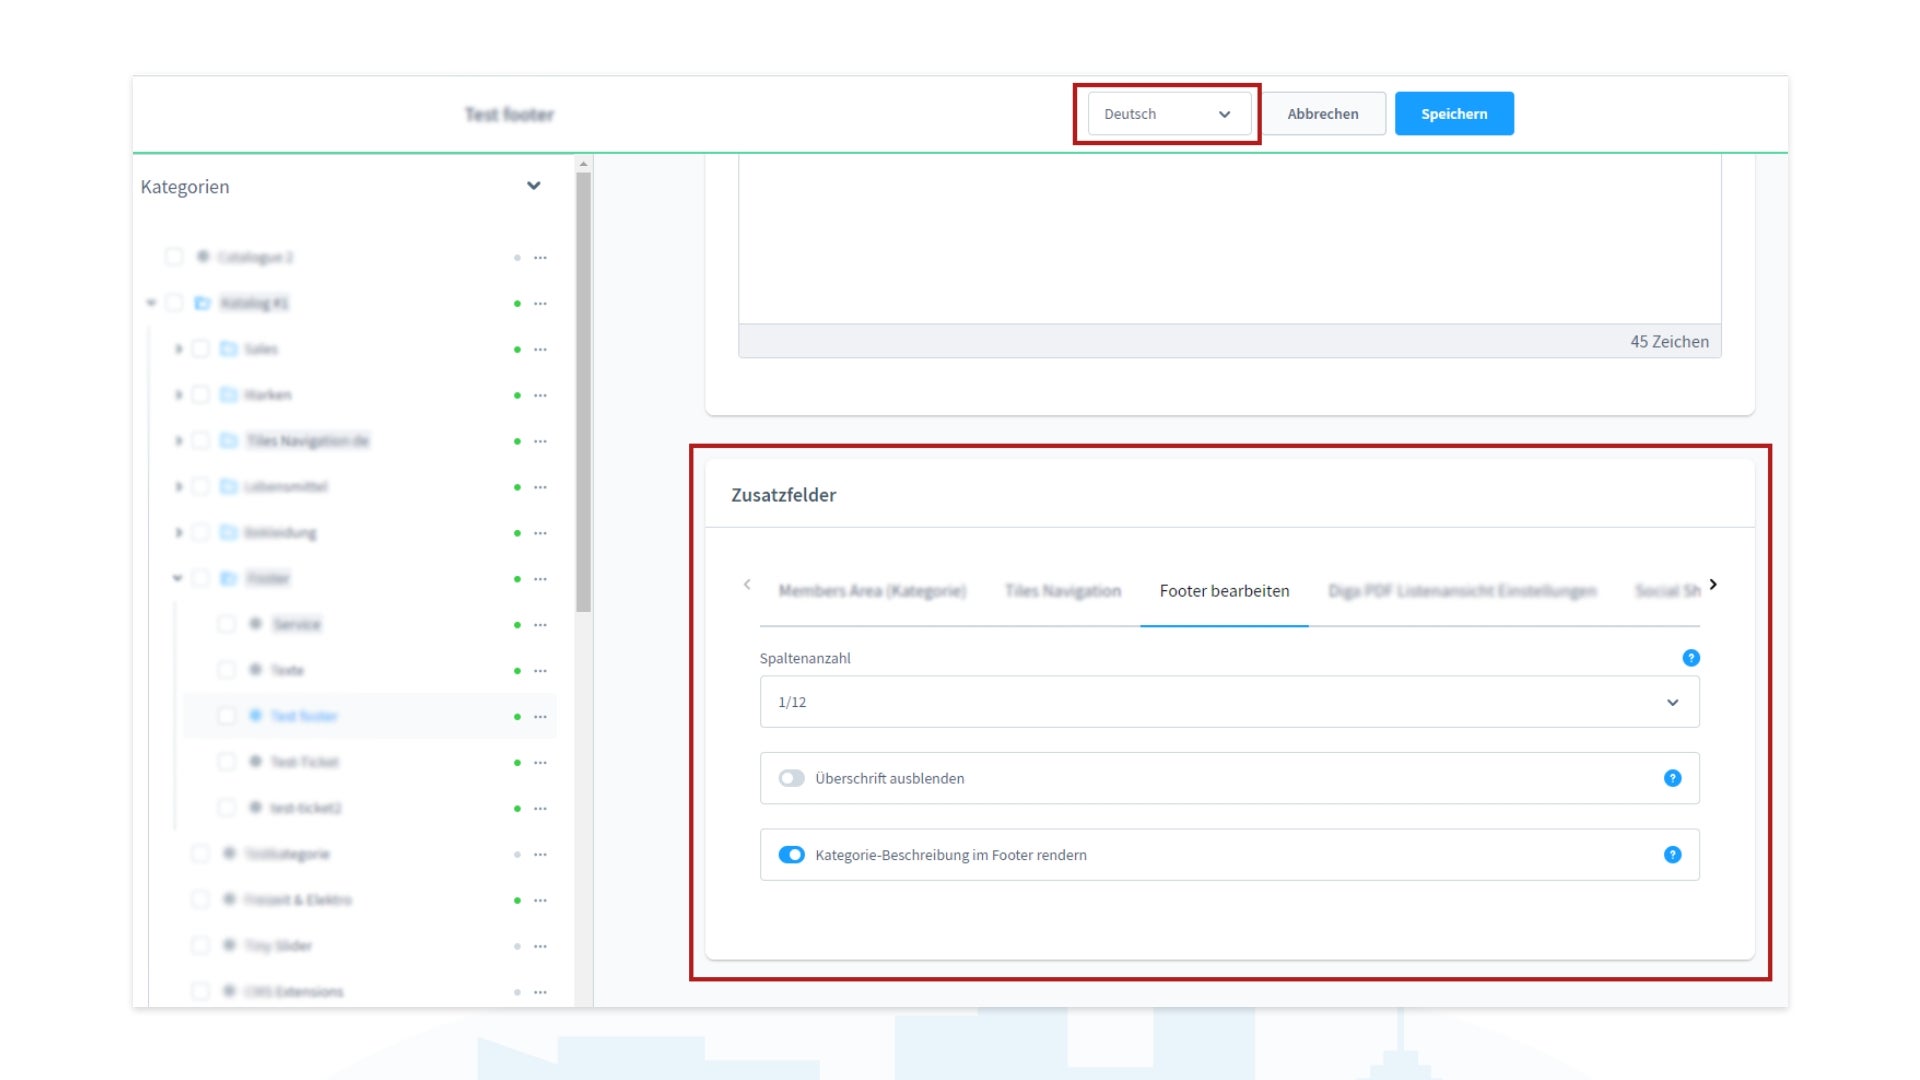The image size is (1920, 1080).
Task: Select the Footer bearbeiten tab
Action: 1224,591
